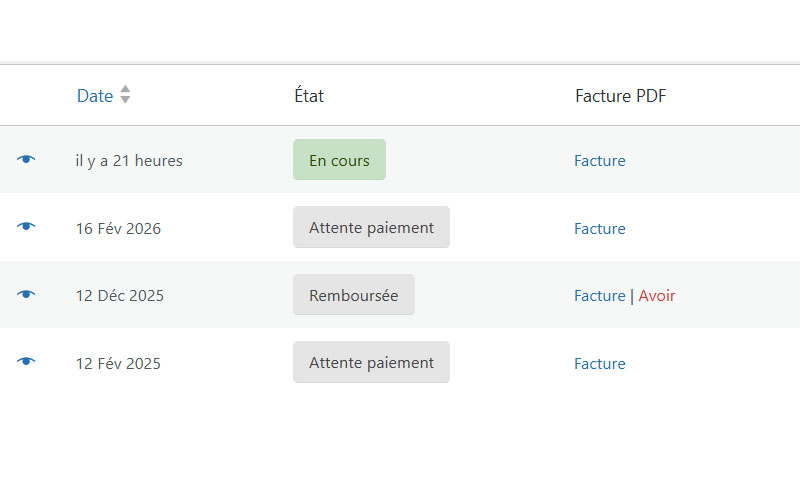Download the Facture for 12 Fév 2025
The width and height of the screenshot is (800, 481).
600,364
